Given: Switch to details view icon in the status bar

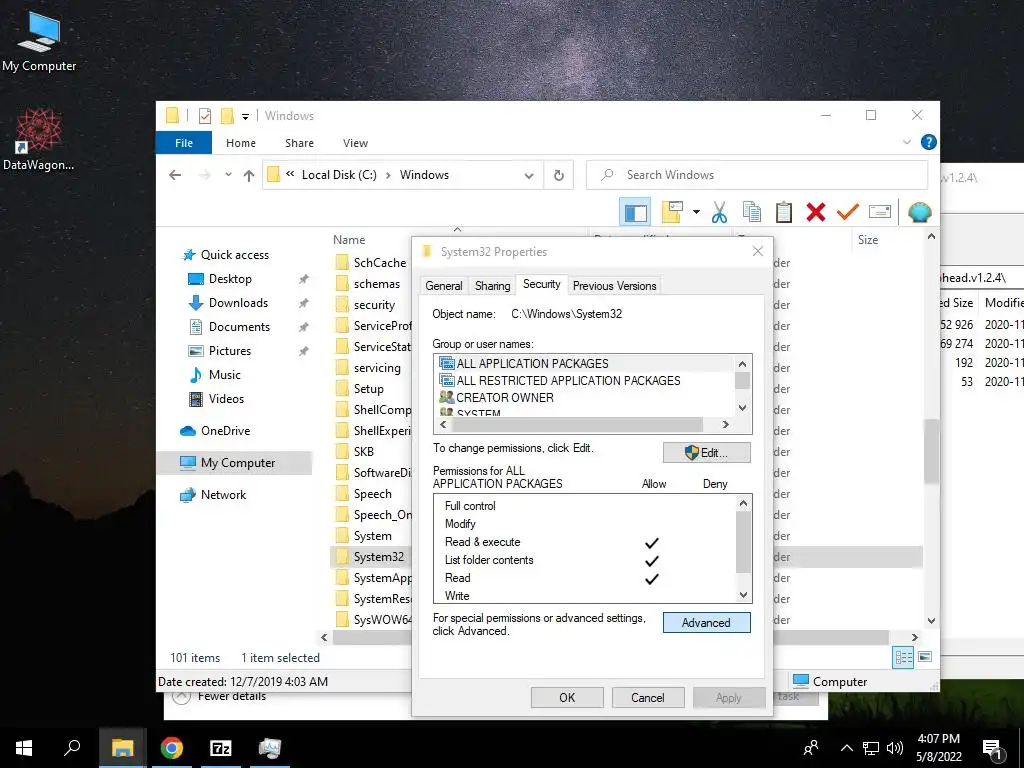Looking at the screenshot, I should tap(903, 658).
